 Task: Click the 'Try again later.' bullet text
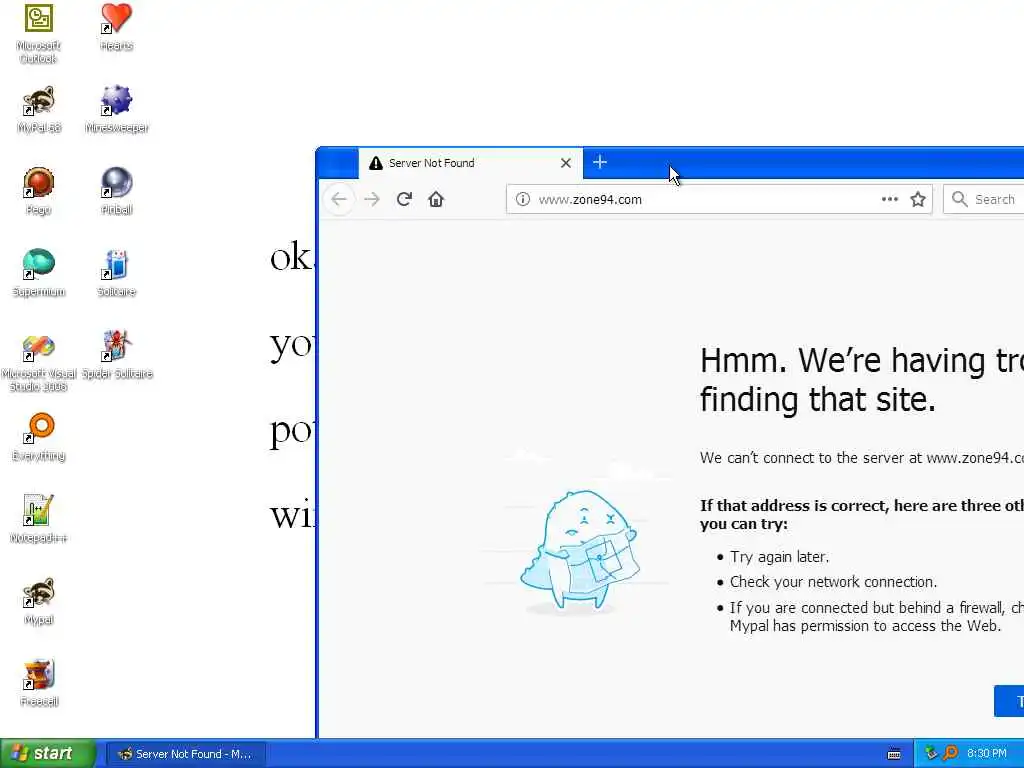pos(779,556)
